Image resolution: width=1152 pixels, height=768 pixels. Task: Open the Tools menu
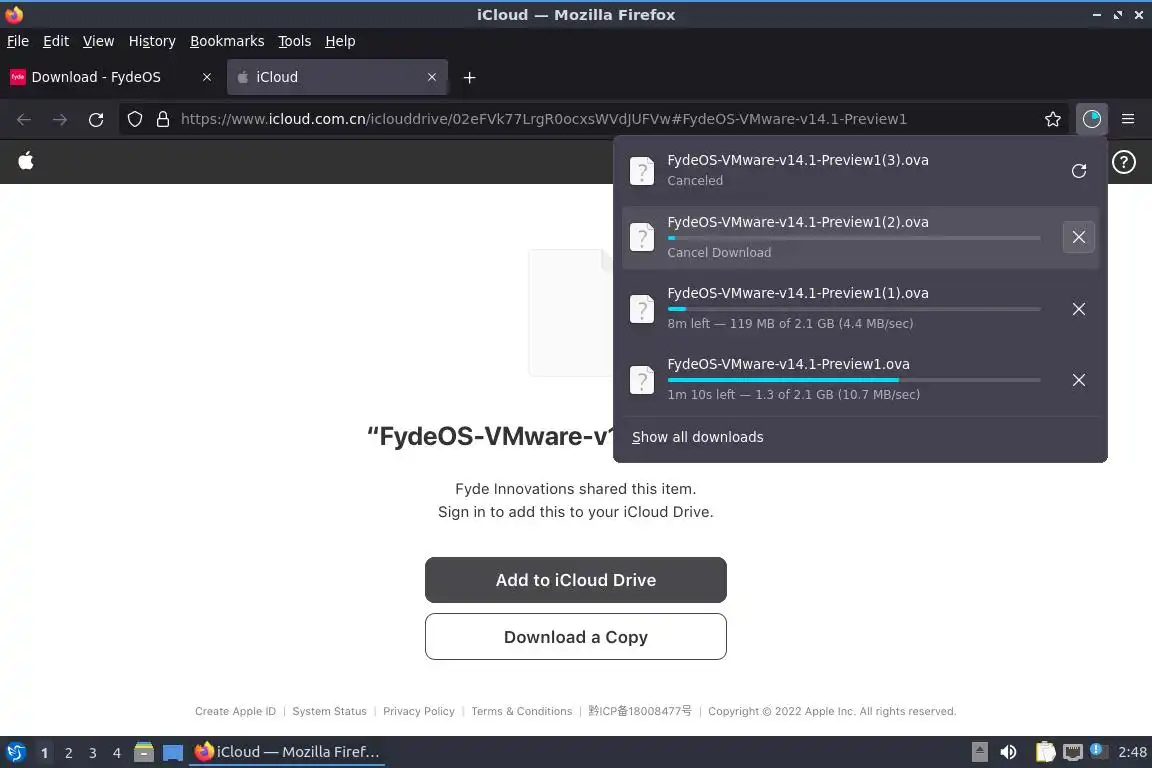pos(294,41)
